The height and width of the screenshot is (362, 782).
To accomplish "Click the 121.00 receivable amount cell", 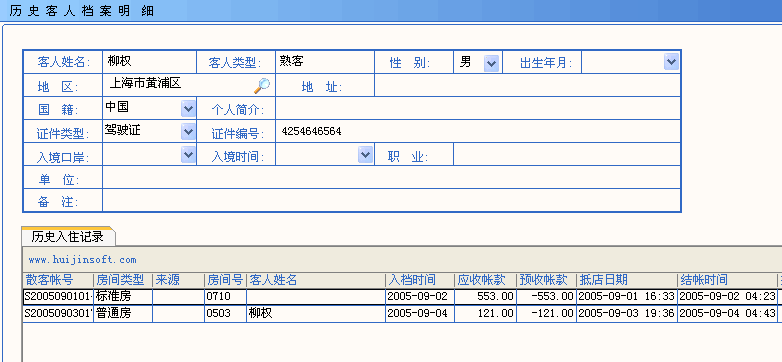I will [485, 314].
